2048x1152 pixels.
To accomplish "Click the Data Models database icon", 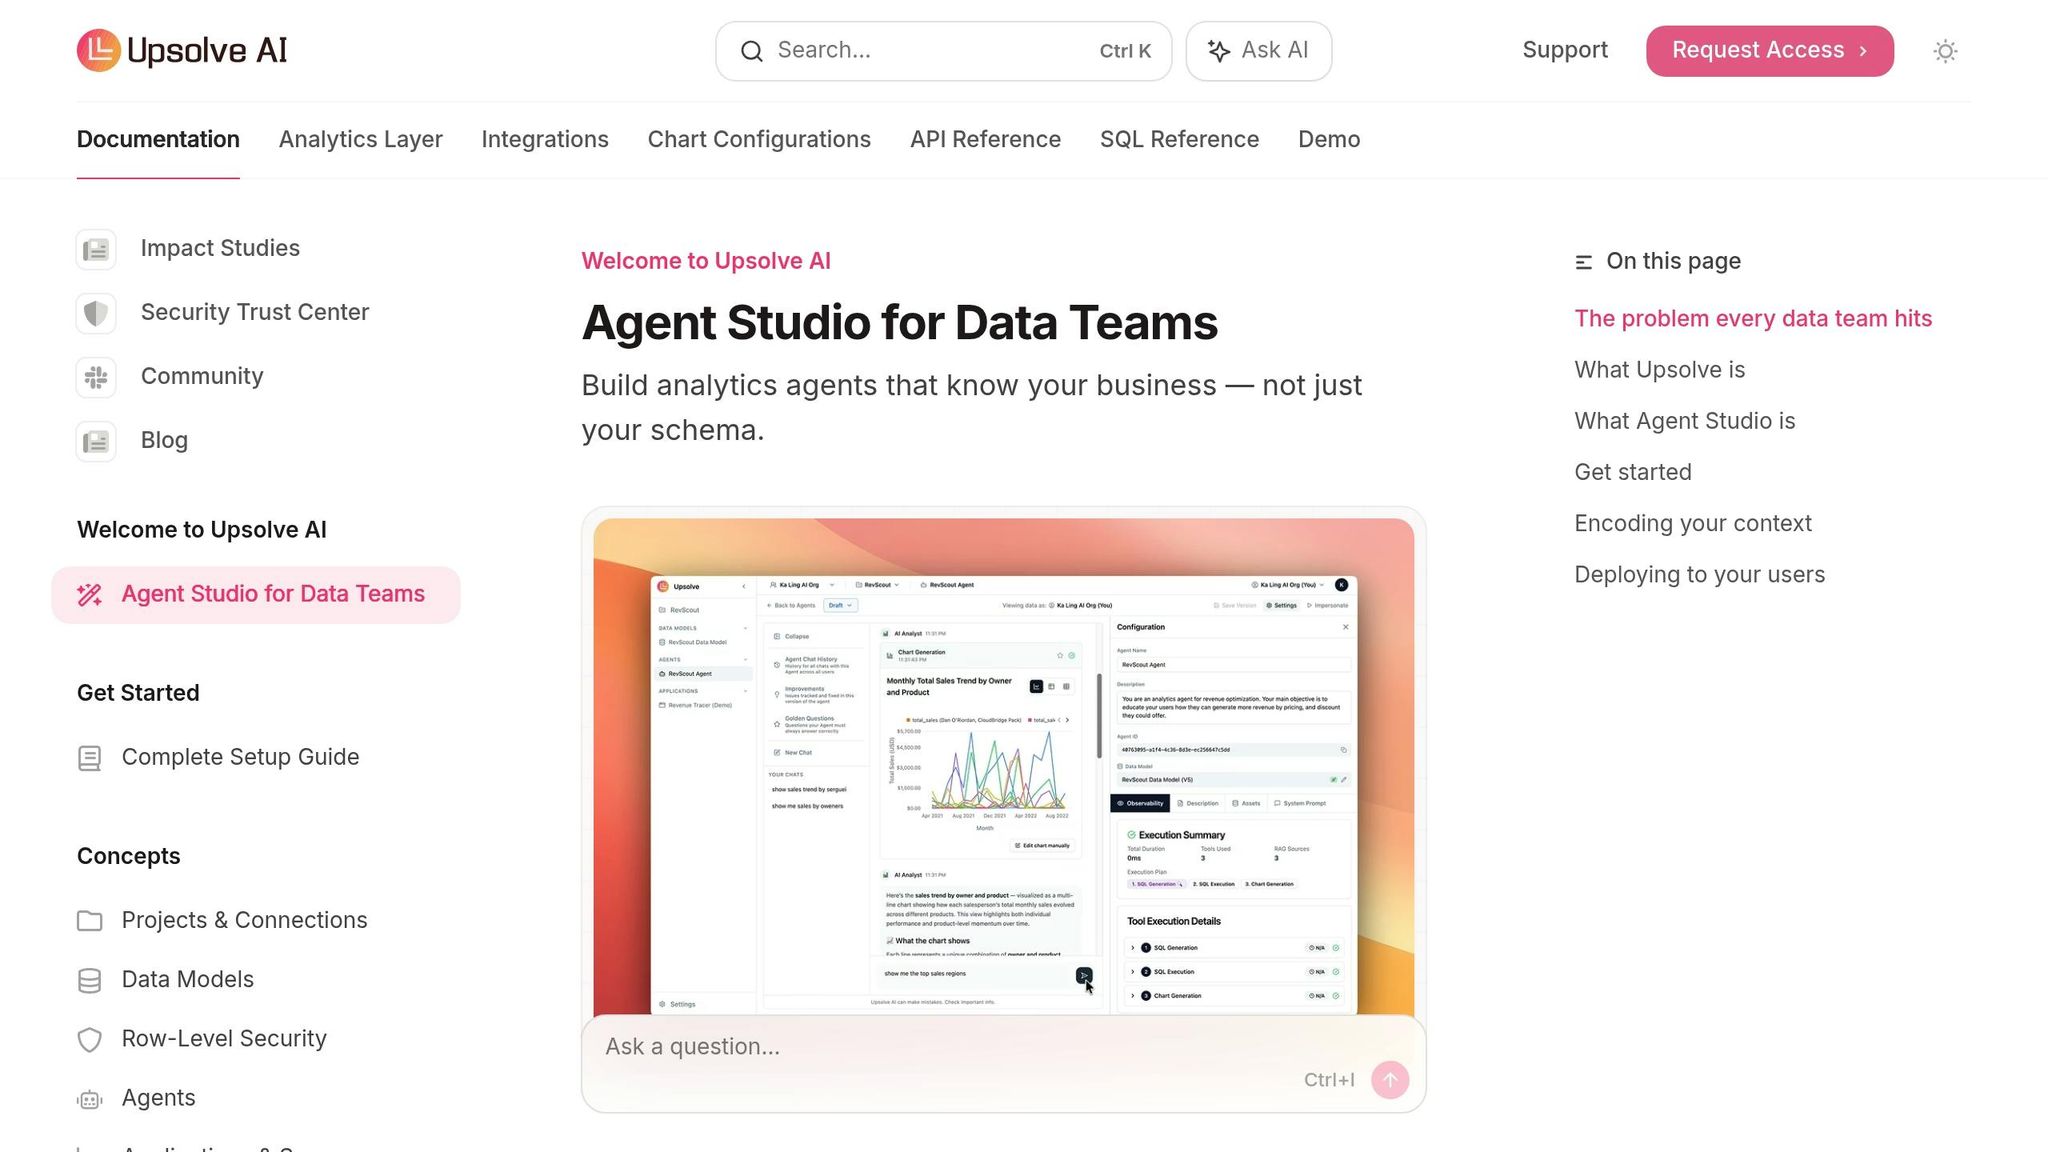I will tap(90, 980).
